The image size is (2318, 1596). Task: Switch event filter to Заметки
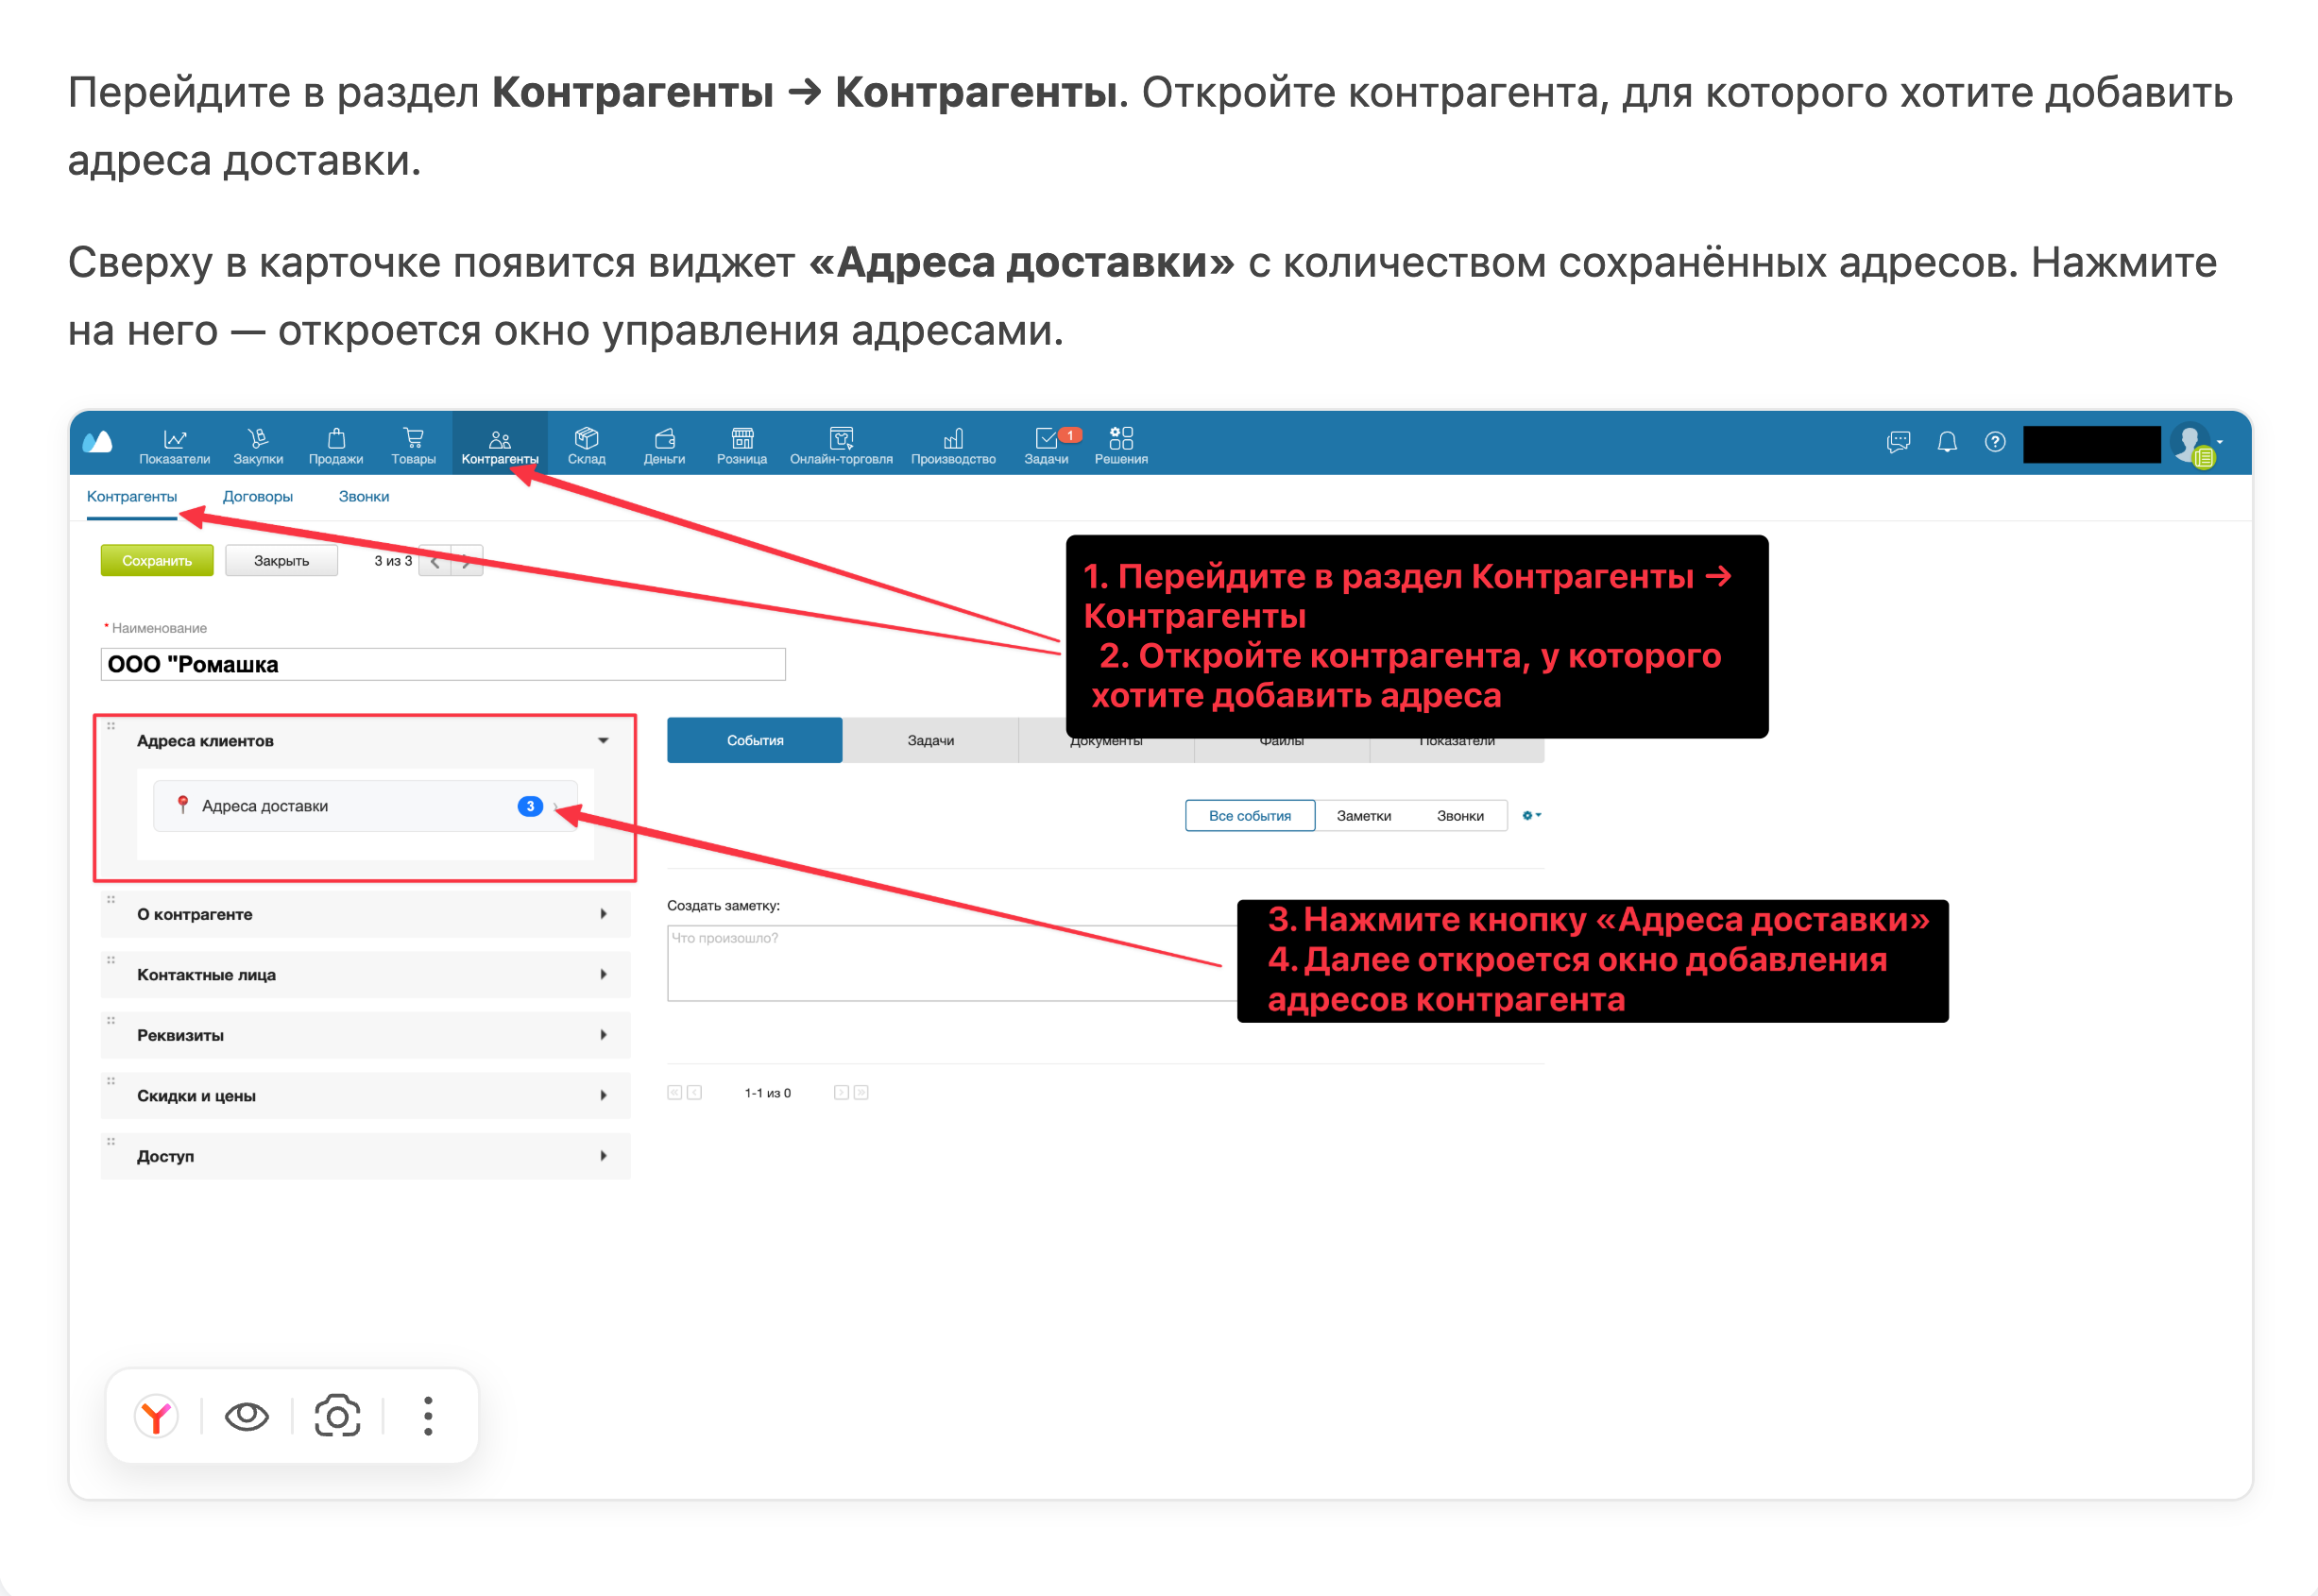coord(1362,815)
